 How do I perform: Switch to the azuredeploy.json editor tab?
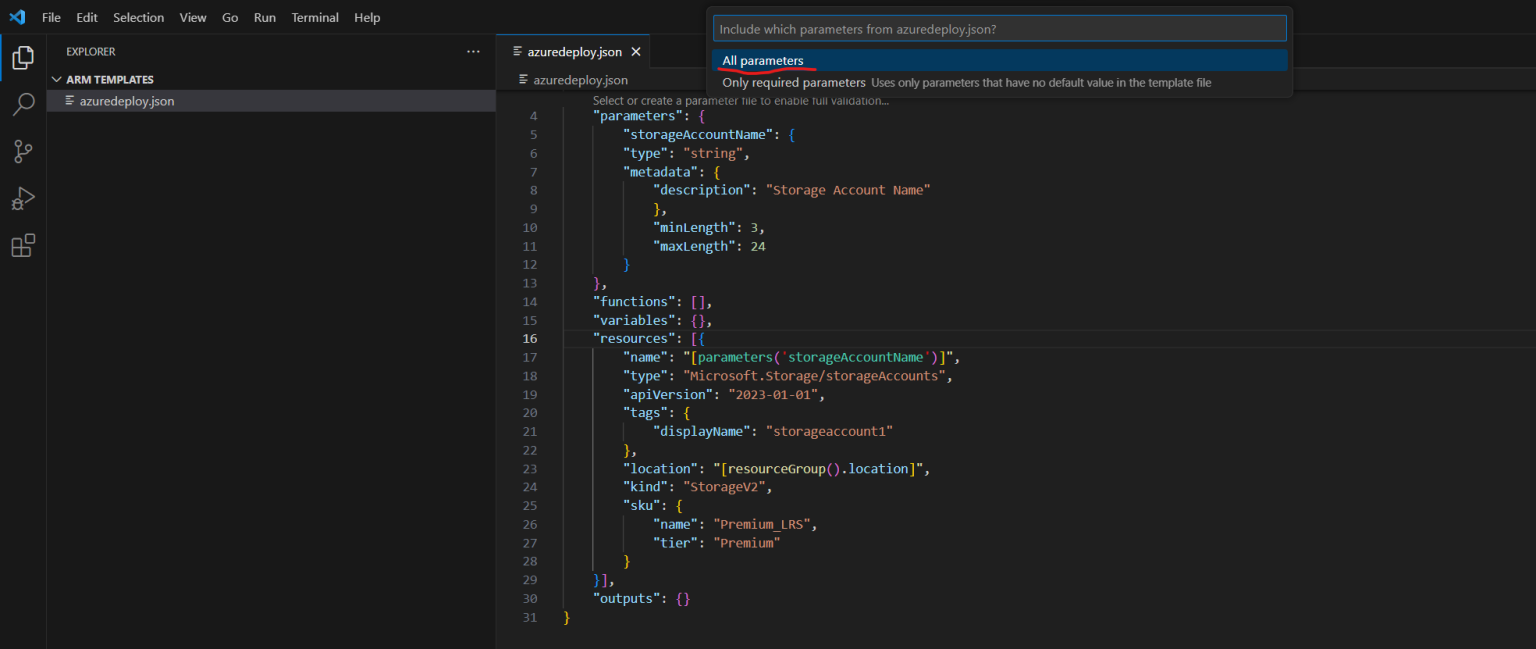coord(573,50)
